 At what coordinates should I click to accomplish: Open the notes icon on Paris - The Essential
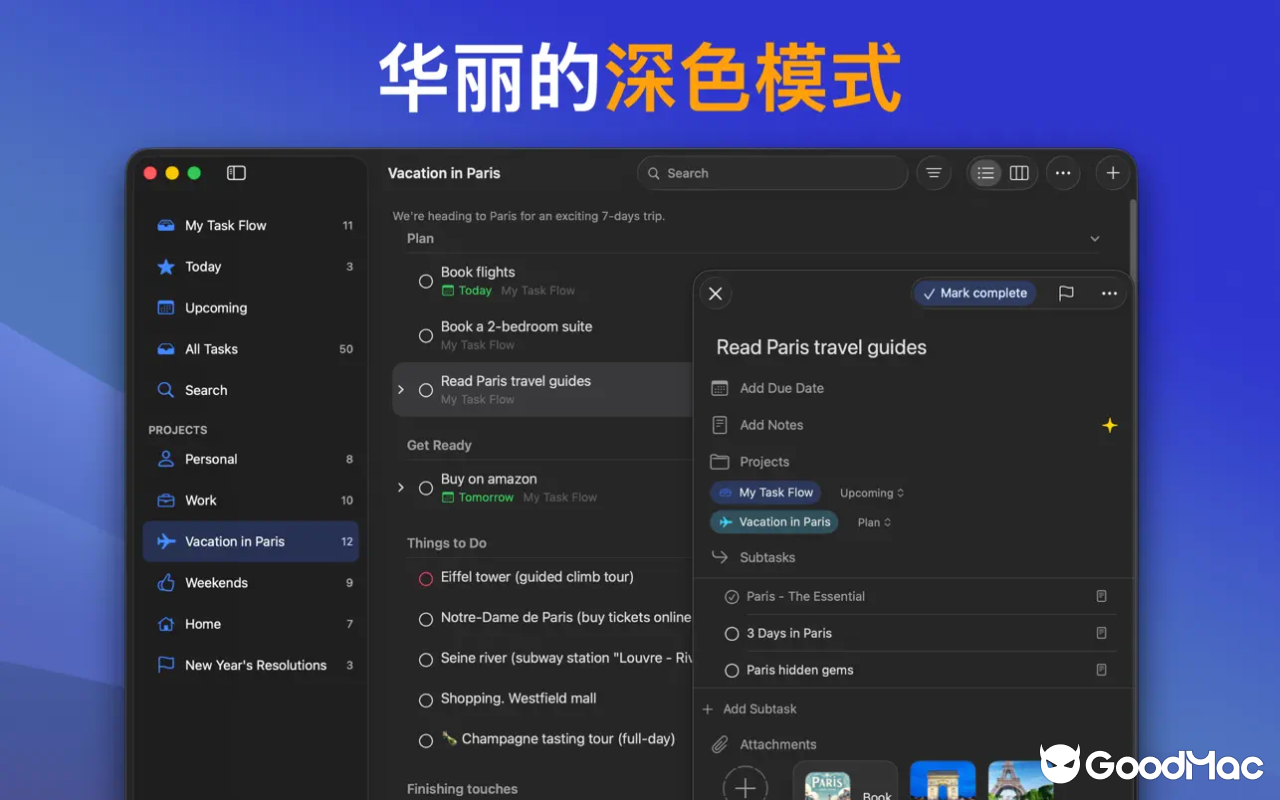pos(1101,596)
